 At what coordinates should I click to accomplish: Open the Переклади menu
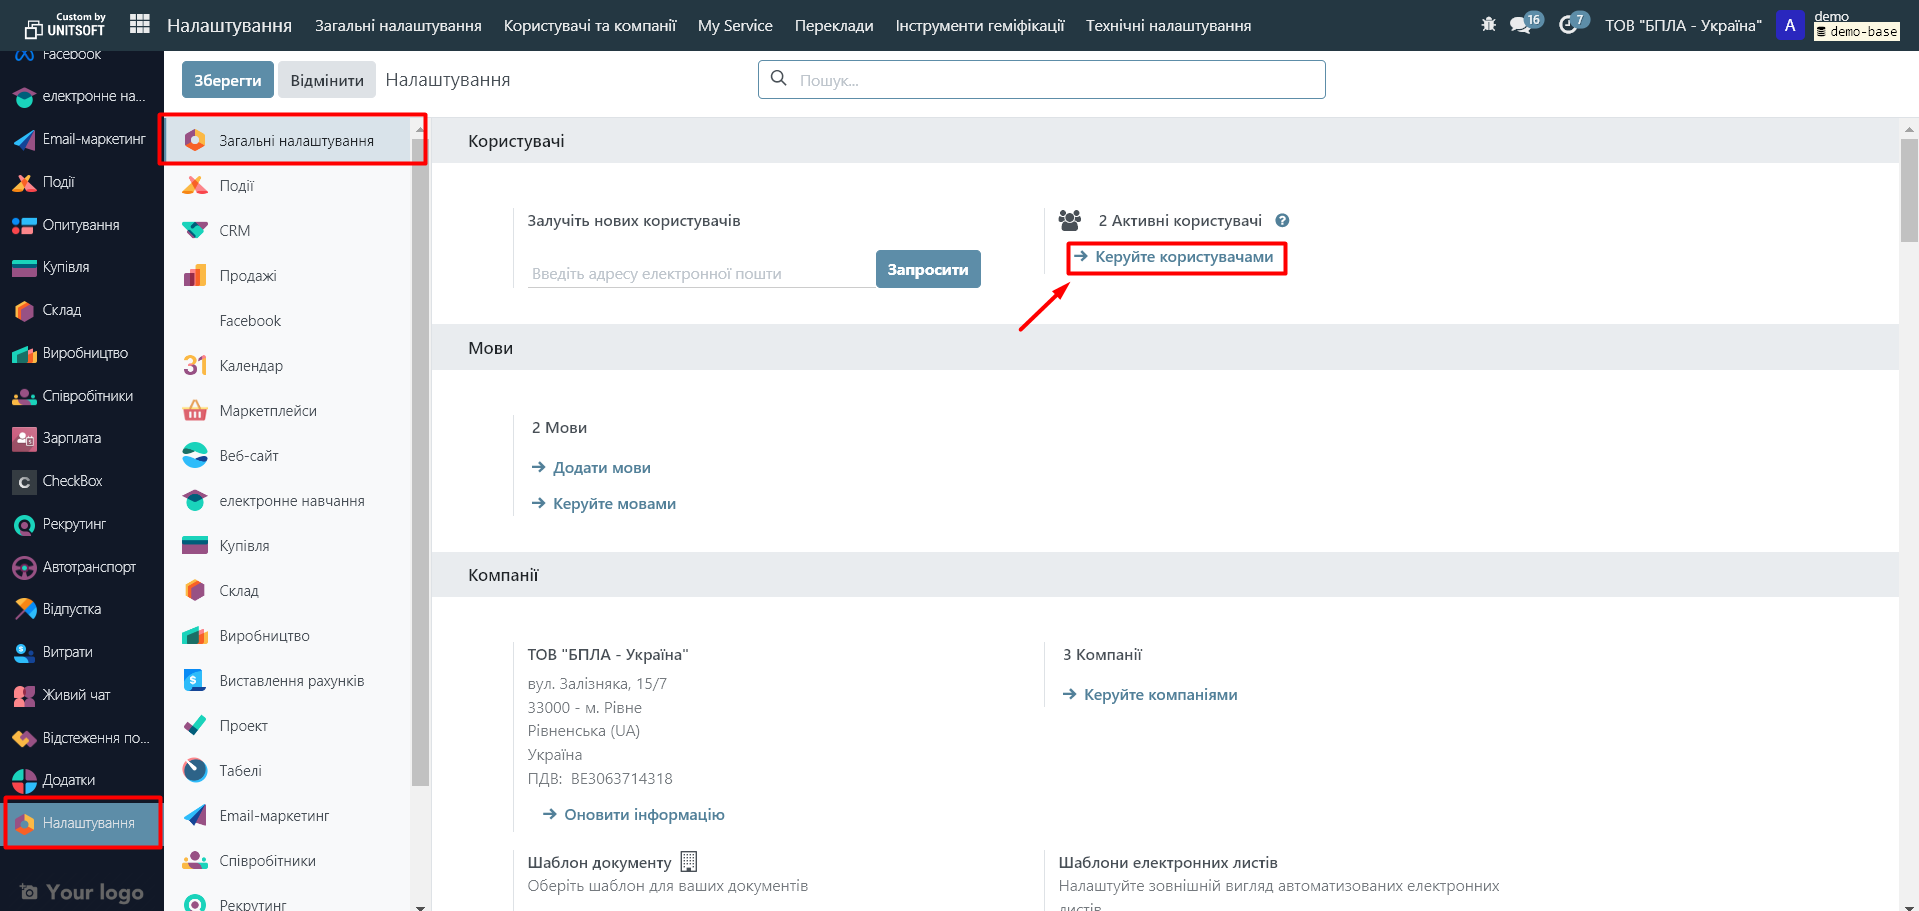[x=833, y=25]
